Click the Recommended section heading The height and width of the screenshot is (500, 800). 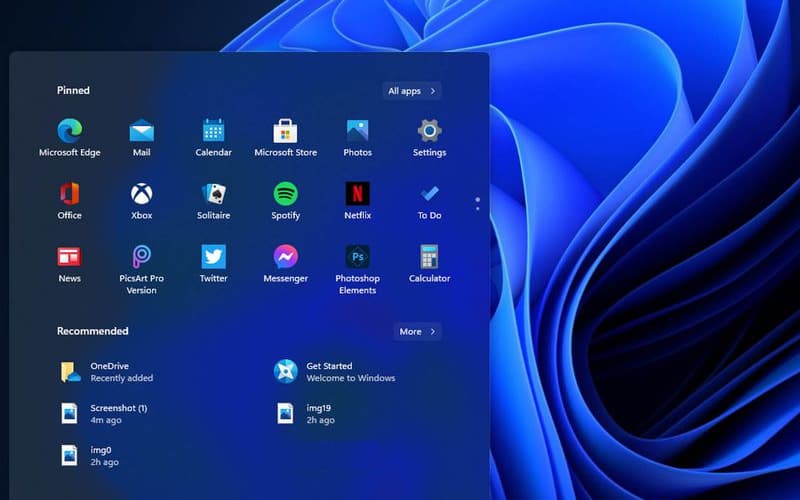click(x=92, y=331)
